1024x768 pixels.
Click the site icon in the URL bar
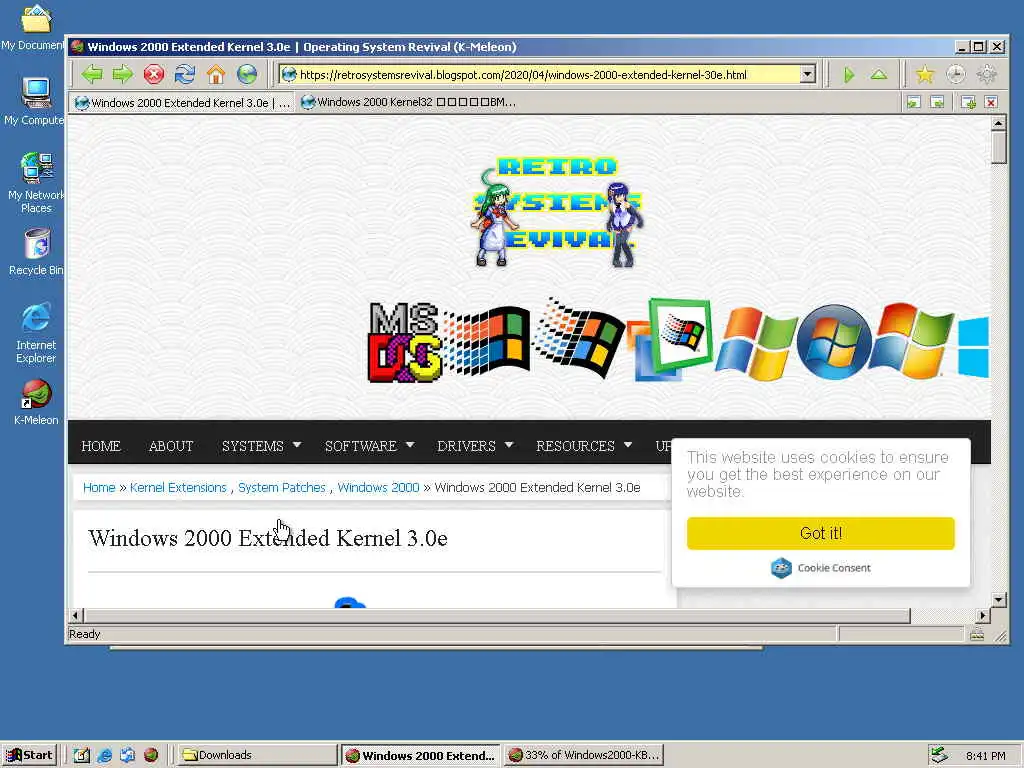point(289,74)
